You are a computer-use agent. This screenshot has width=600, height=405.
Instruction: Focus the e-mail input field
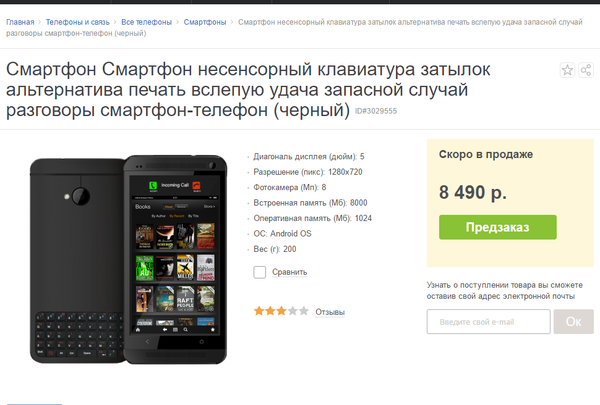coord(489,322)
